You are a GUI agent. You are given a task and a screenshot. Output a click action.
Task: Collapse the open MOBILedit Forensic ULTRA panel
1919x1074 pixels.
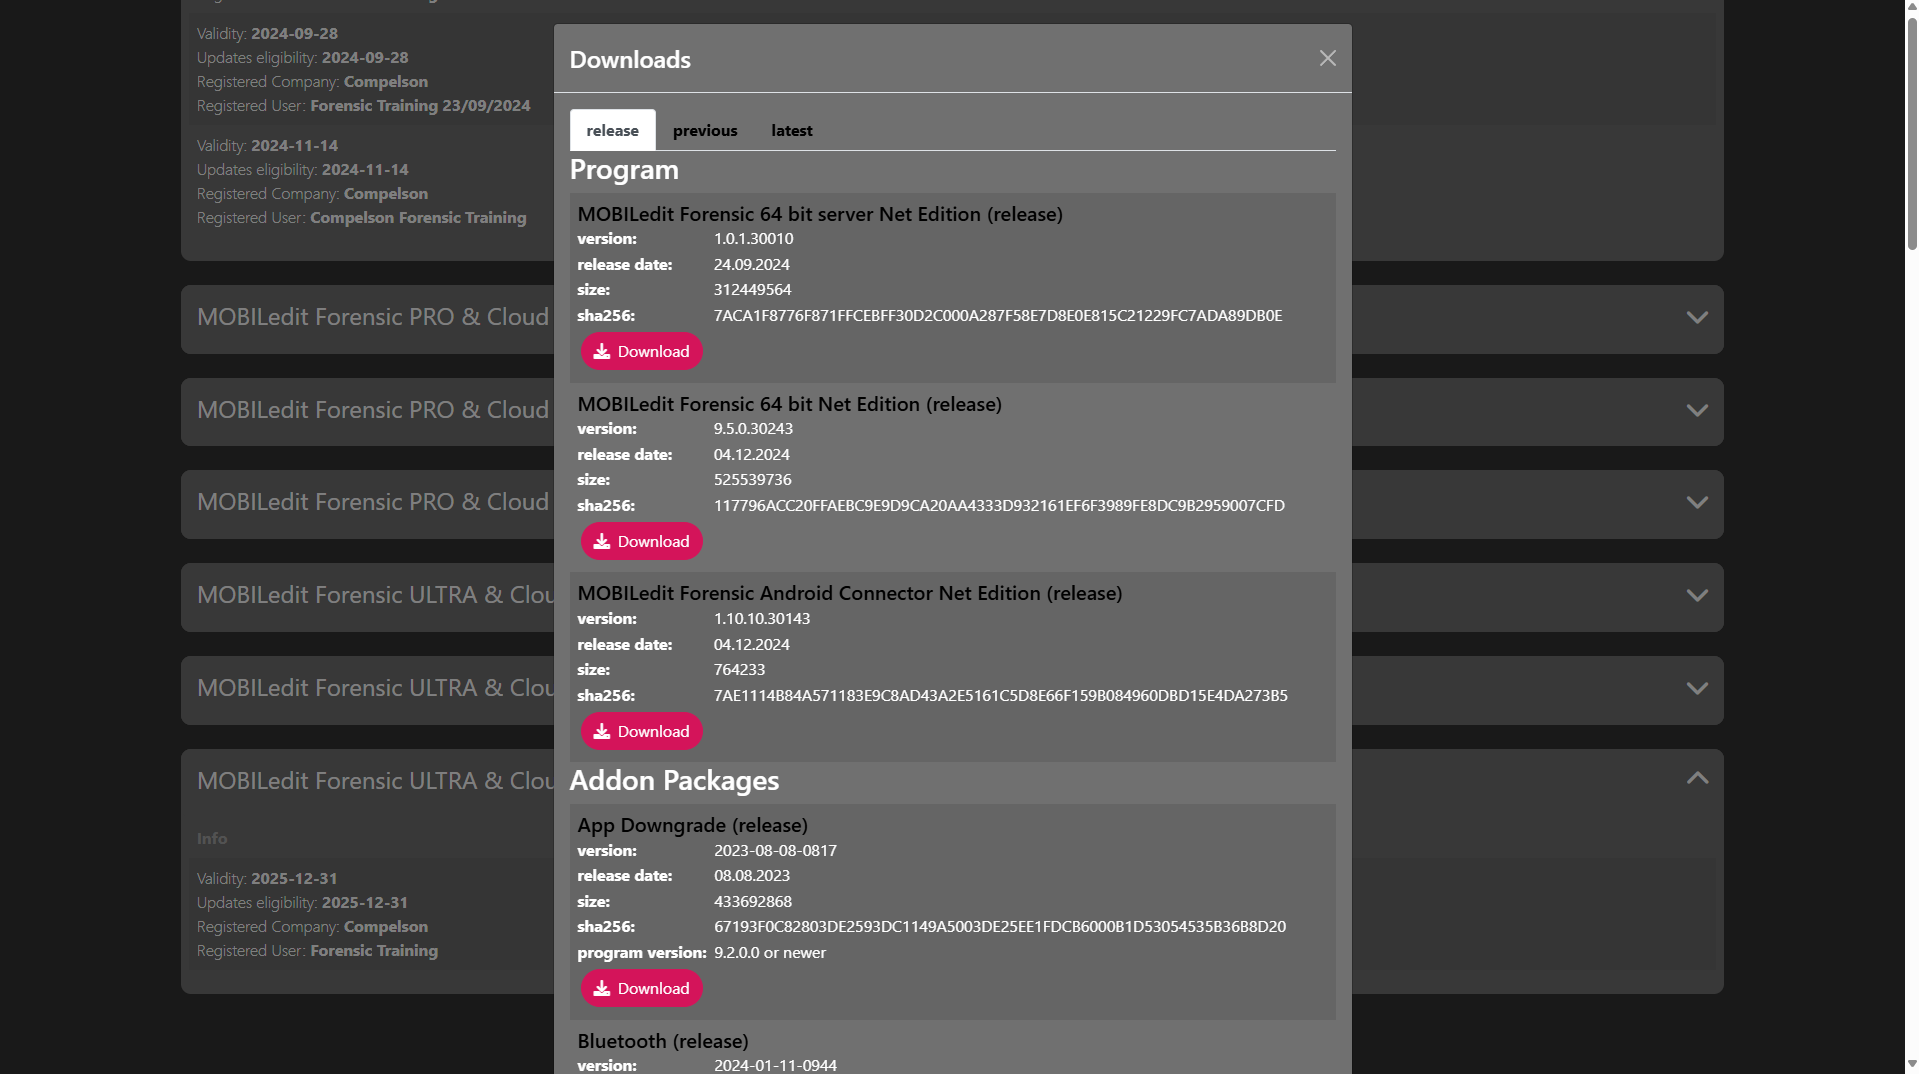1696,778
